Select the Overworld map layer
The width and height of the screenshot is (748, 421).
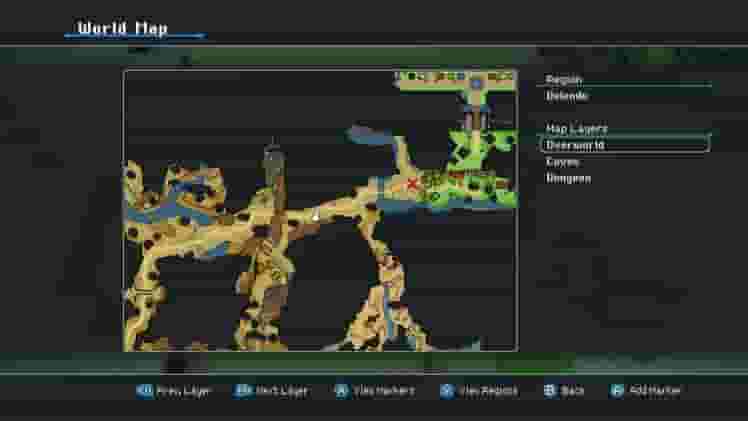(x=625, y=145)
